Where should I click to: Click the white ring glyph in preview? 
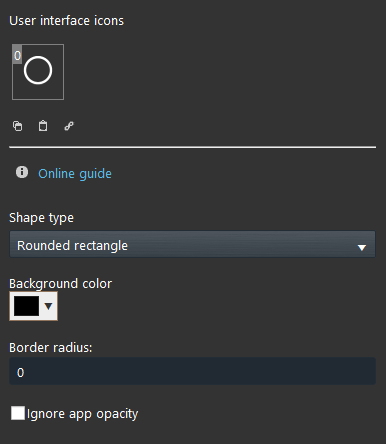pos(38,70)
